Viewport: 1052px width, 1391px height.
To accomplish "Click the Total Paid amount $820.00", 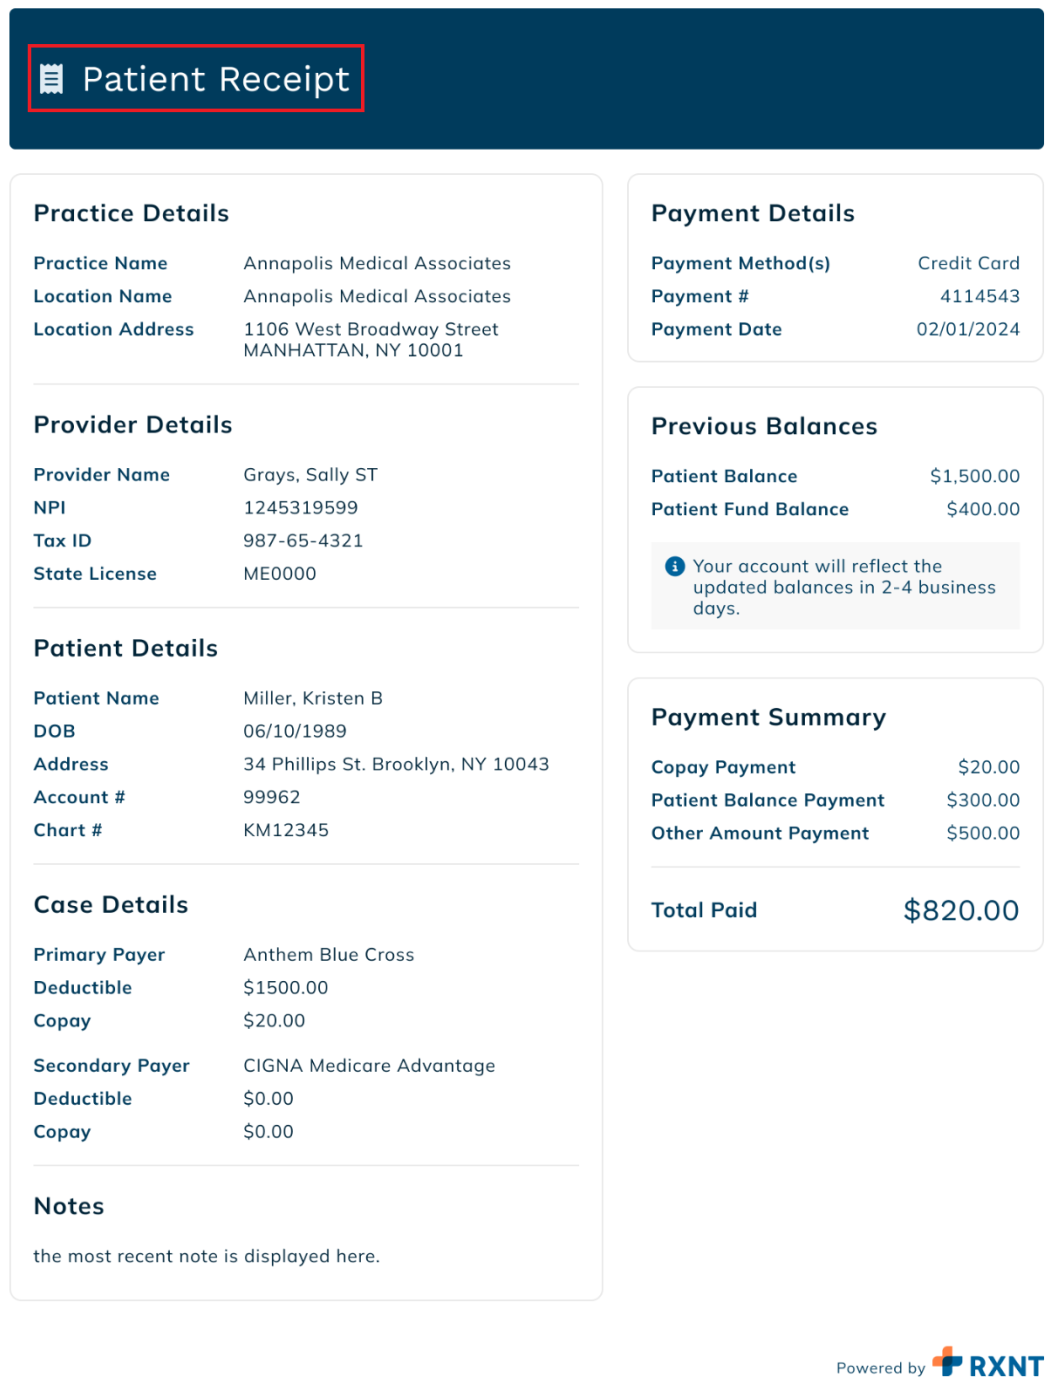I will (961, 910).
